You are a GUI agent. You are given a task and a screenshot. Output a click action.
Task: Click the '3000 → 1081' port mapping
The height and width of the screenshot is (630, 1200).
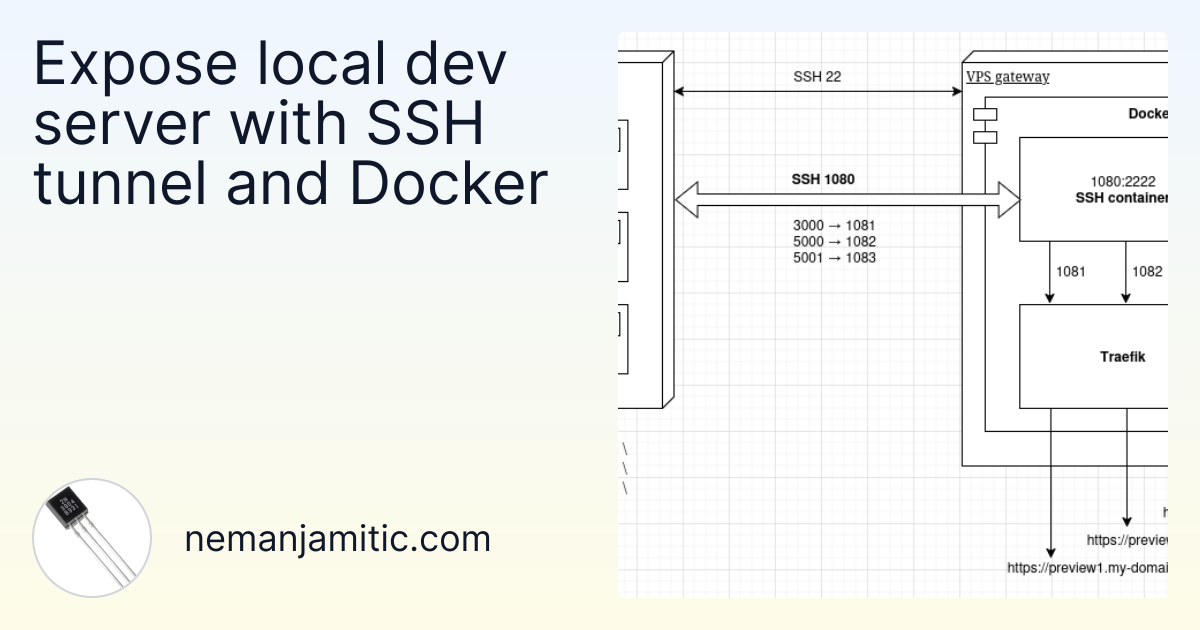[834, 226]
